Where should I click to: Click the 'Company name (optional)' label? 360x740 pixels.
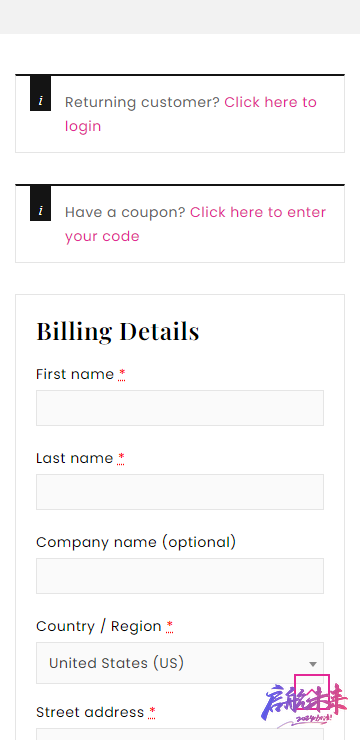tap(136, 542)
